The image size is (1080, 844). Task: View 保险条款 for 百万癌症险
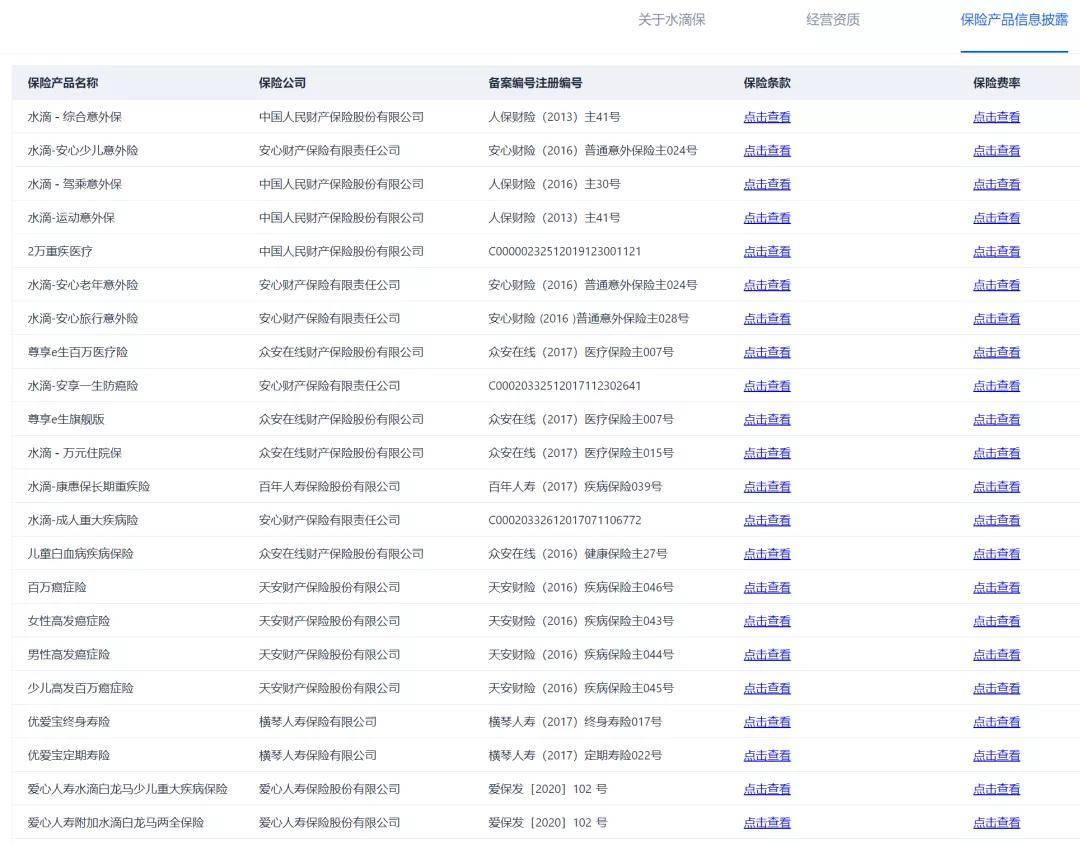(x=767, y=588)
